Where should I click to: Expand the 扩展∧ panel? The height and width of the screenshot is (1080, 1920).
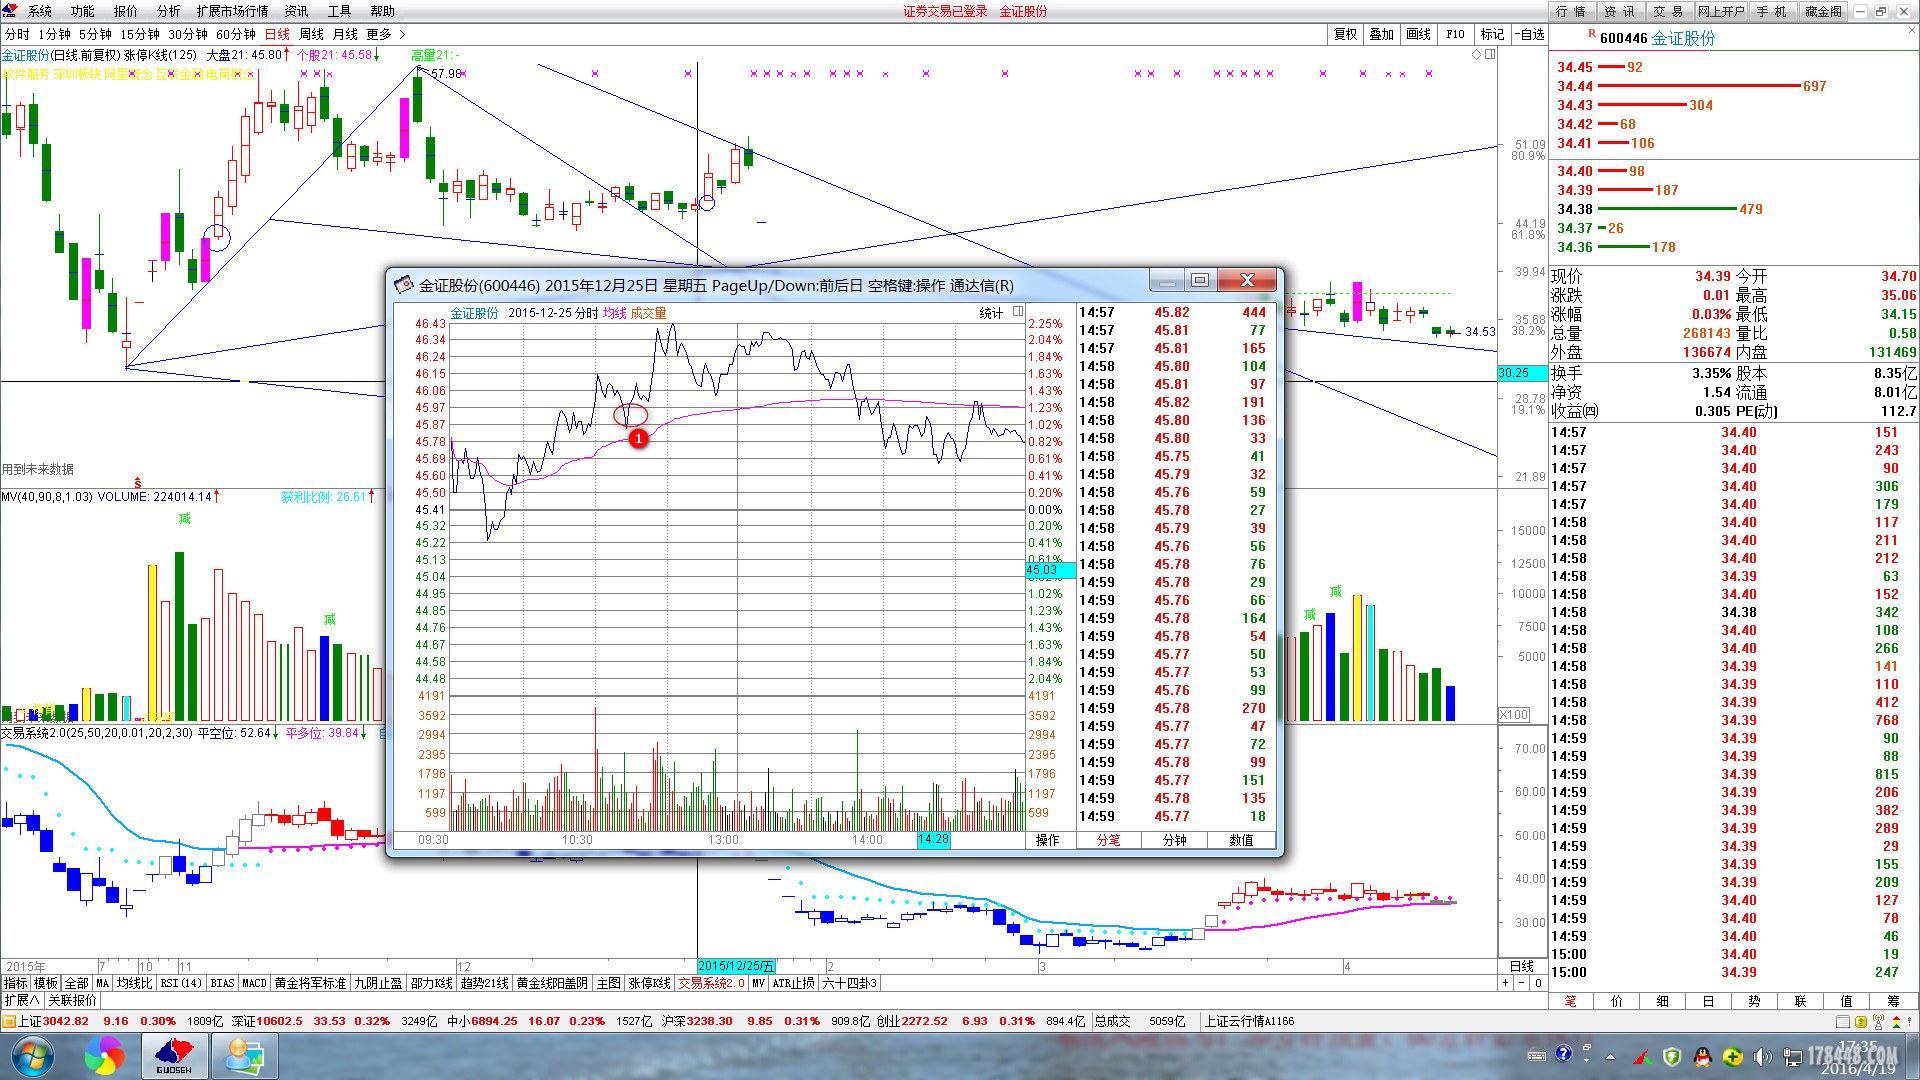pos(21,1000)
